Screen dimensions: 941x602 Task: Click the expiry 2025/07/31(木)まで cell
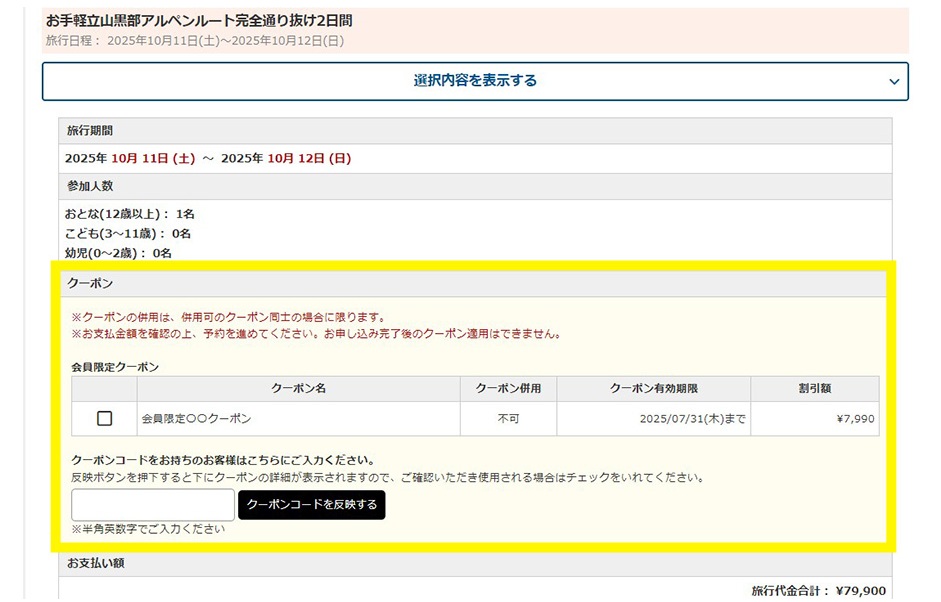tap(654, 418)
